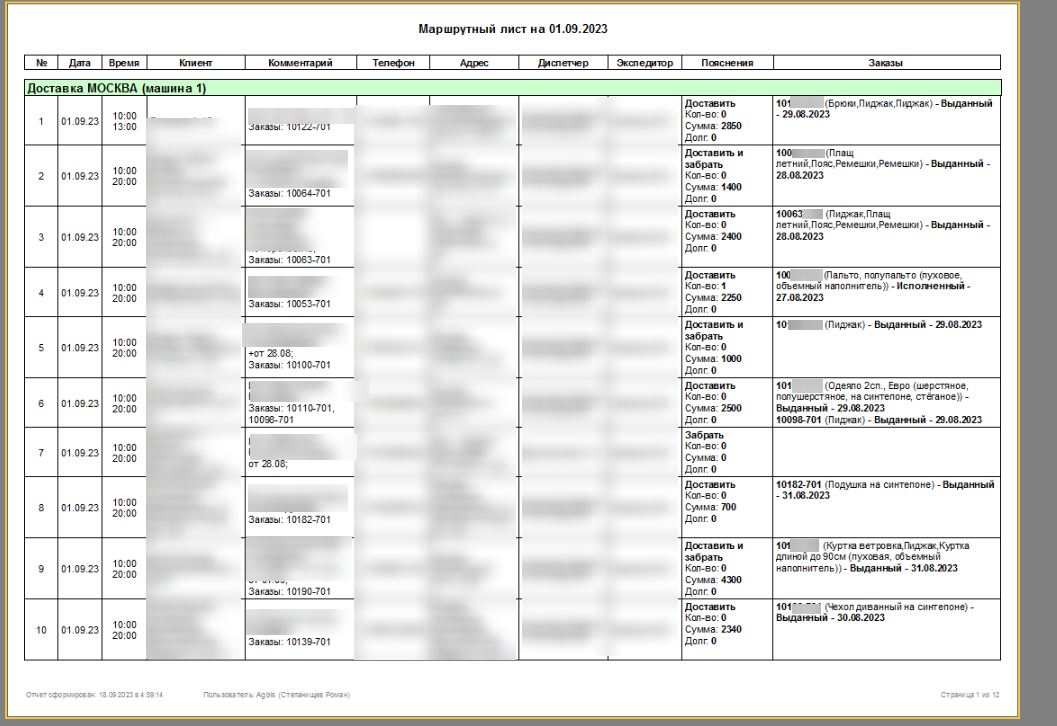Select the 'Экспедитор' column header
Viewport: 1057px width, 726px height.
click(x=644, y=63)
